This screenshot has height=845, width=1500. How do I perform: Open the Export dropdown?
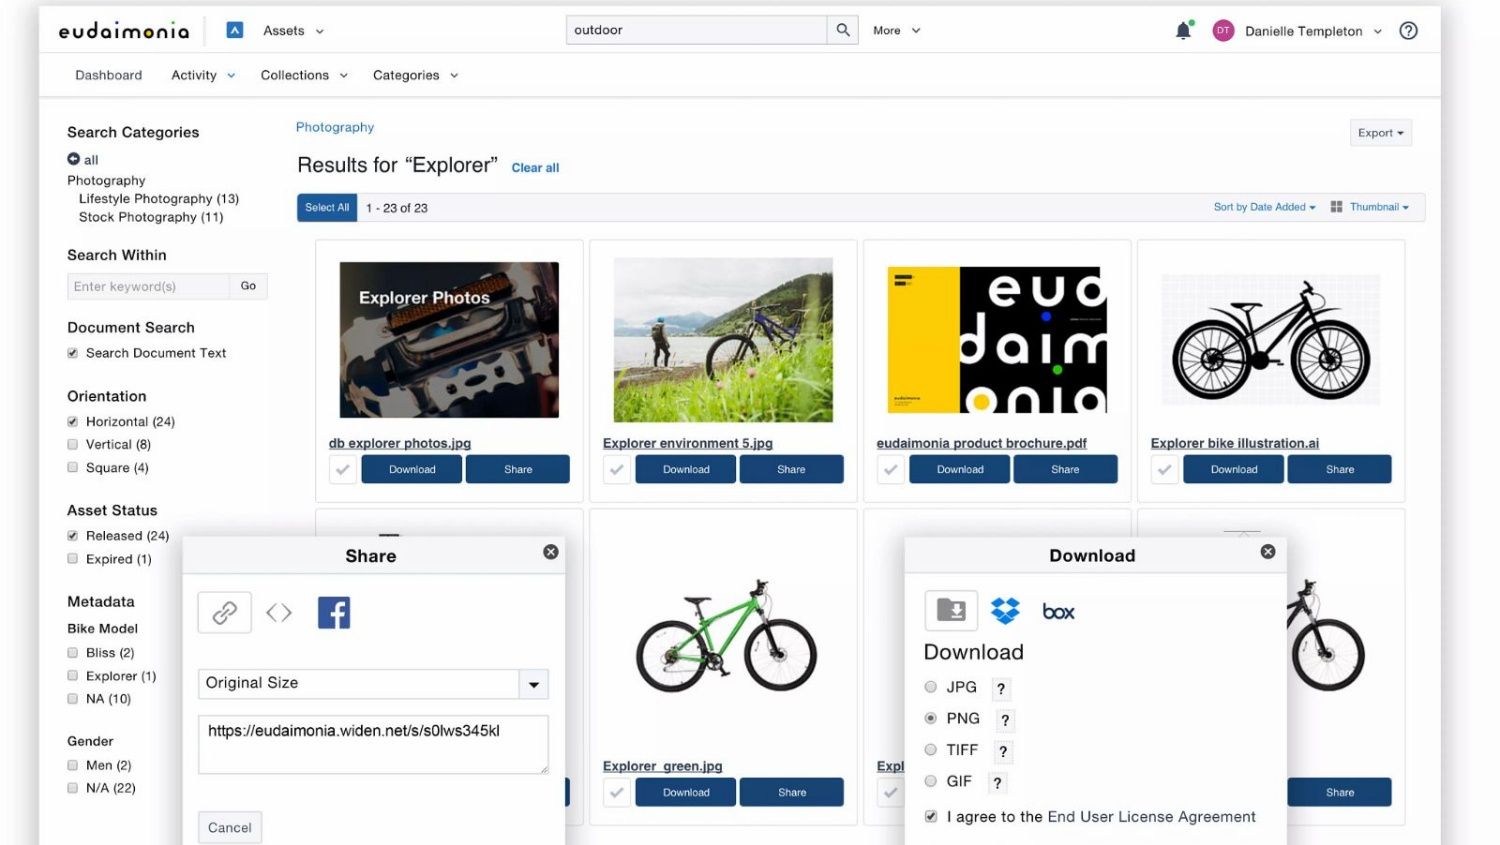(1380, 133)
